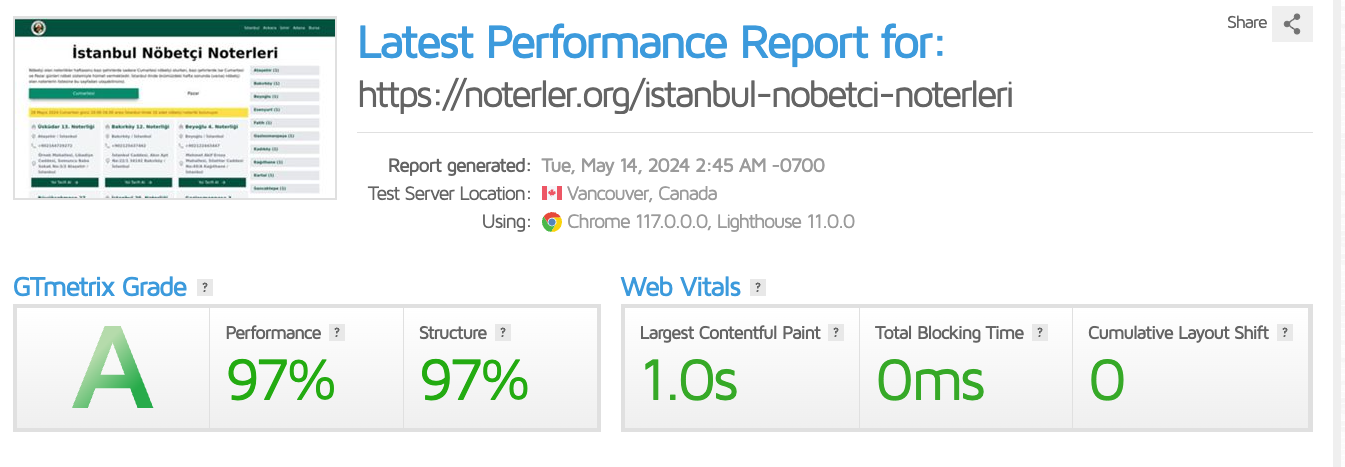Click the Share text label

[x=1247, y=22]
